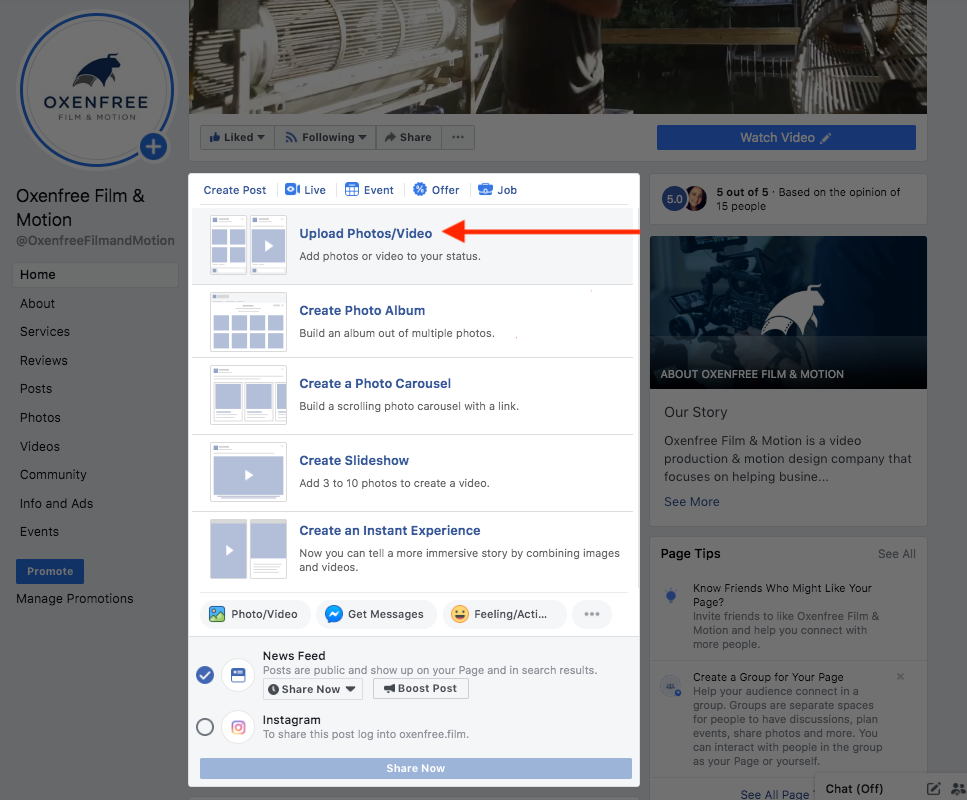The width and height of the screenshot is (967, 800).
Task: Open the Share Now schedule dropdown
Action: 313,689
